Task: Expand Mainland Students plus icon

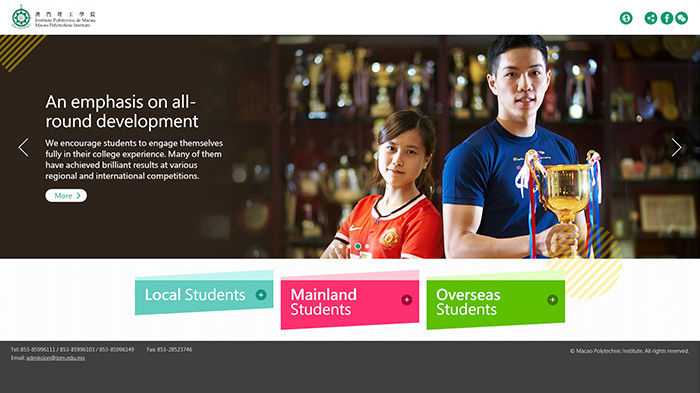Action: tap(406, 300)
